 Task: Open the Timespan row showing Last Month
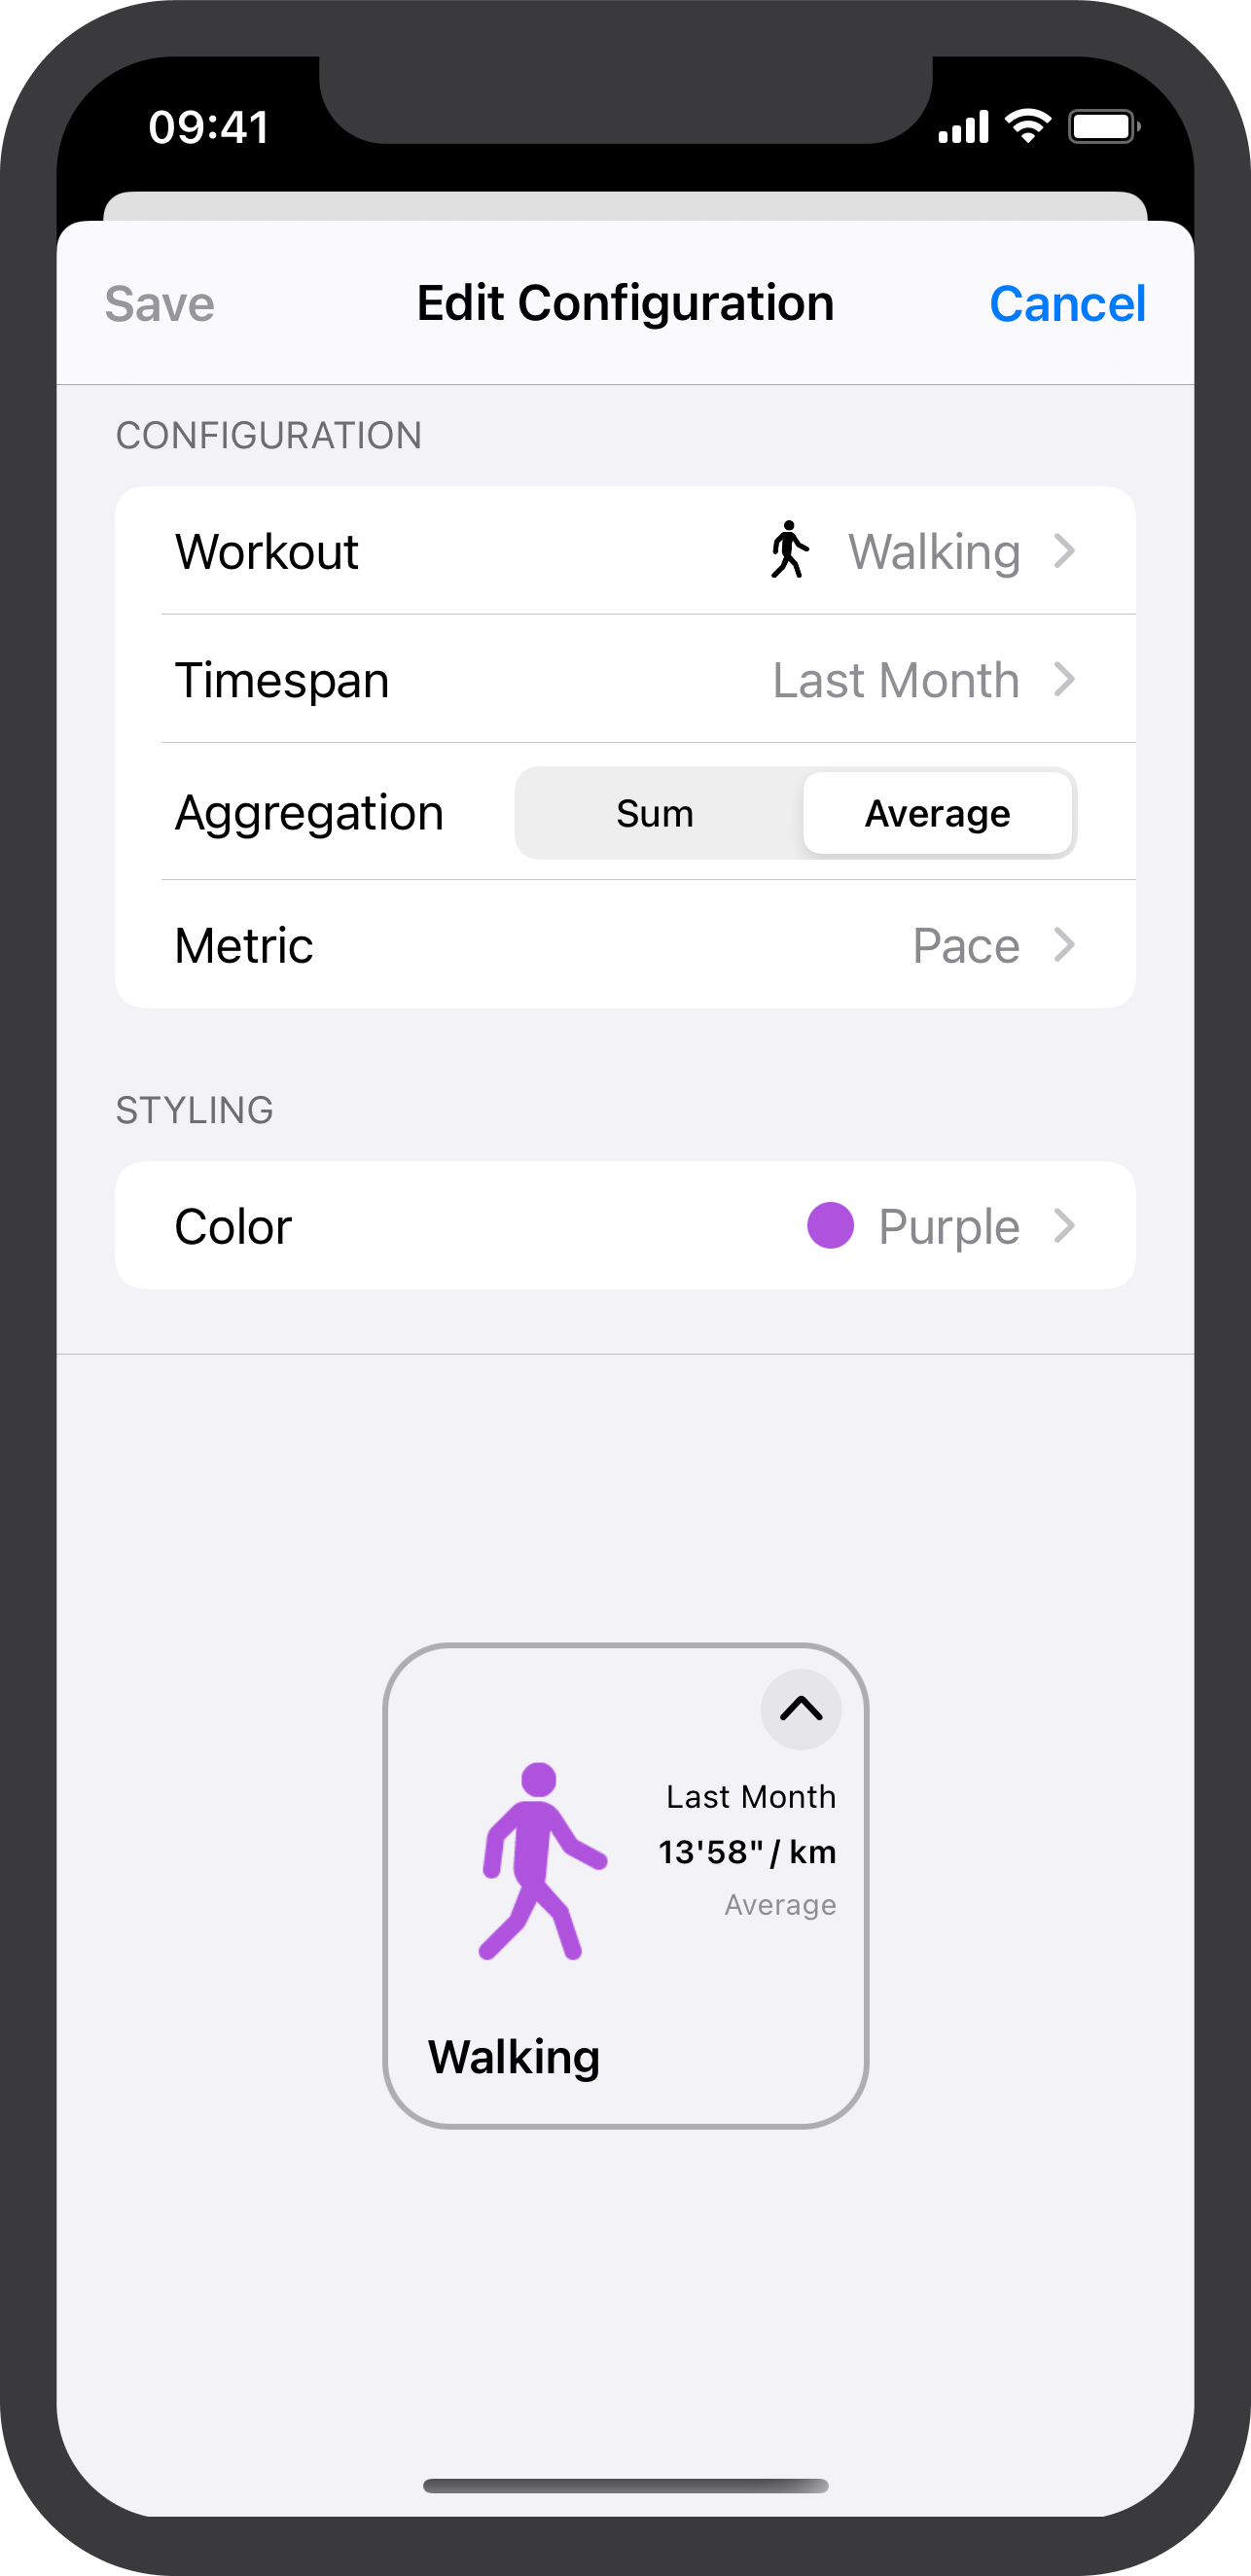625,680
